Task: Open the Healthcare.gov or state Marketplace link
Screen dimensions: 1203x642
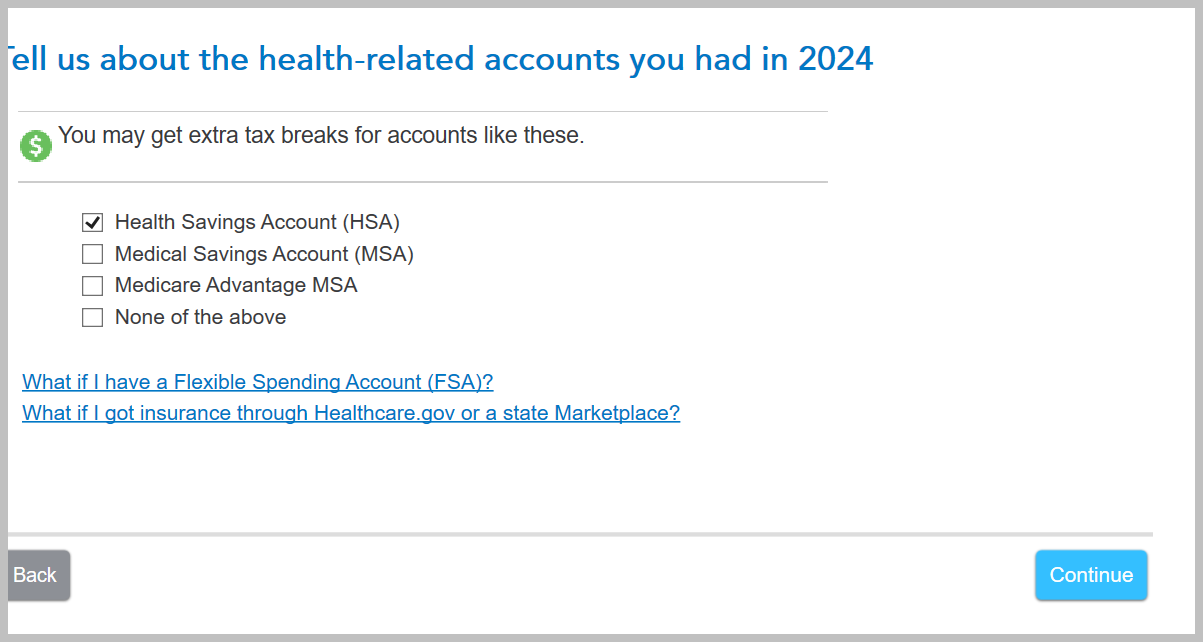Action: click(x=350, y=413)
